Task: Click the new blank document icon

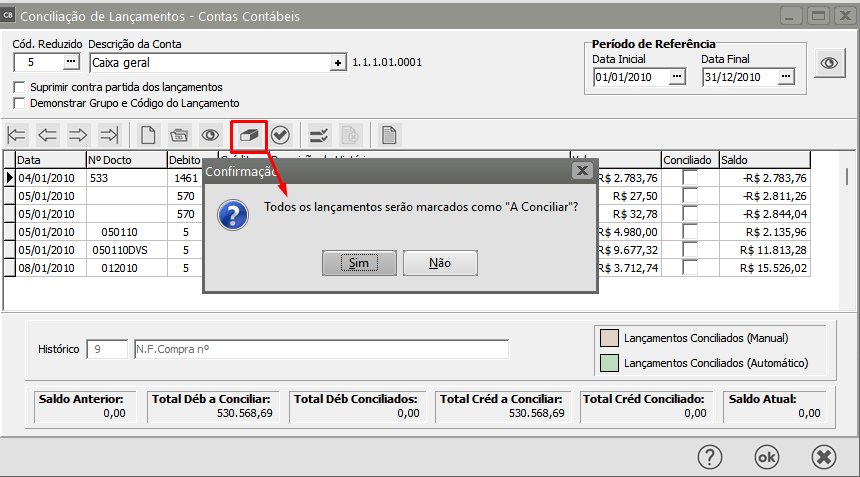Action: pos(148,135)
